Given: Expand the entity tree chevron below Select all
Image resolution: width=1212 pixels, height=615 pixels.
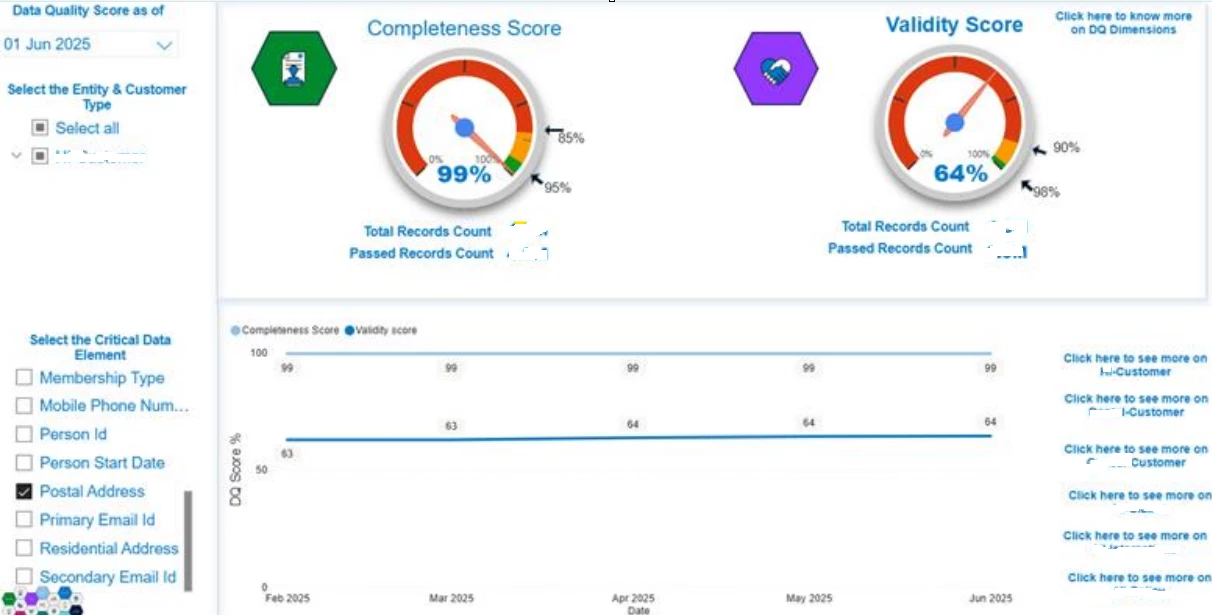Looking at the screenshot, I should (x=15, y=156).
